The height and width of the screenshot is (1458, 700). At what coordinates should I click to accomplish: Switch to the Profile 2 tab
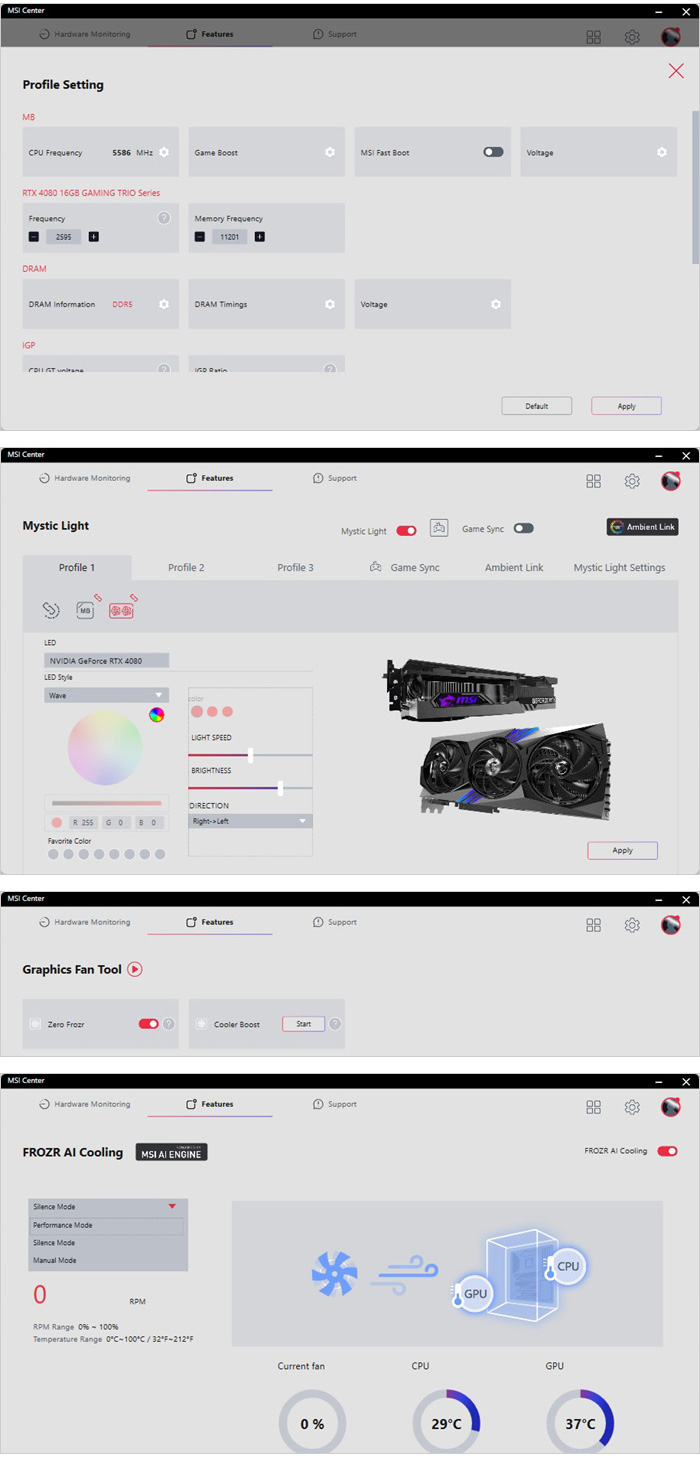[x=186, y=568]
